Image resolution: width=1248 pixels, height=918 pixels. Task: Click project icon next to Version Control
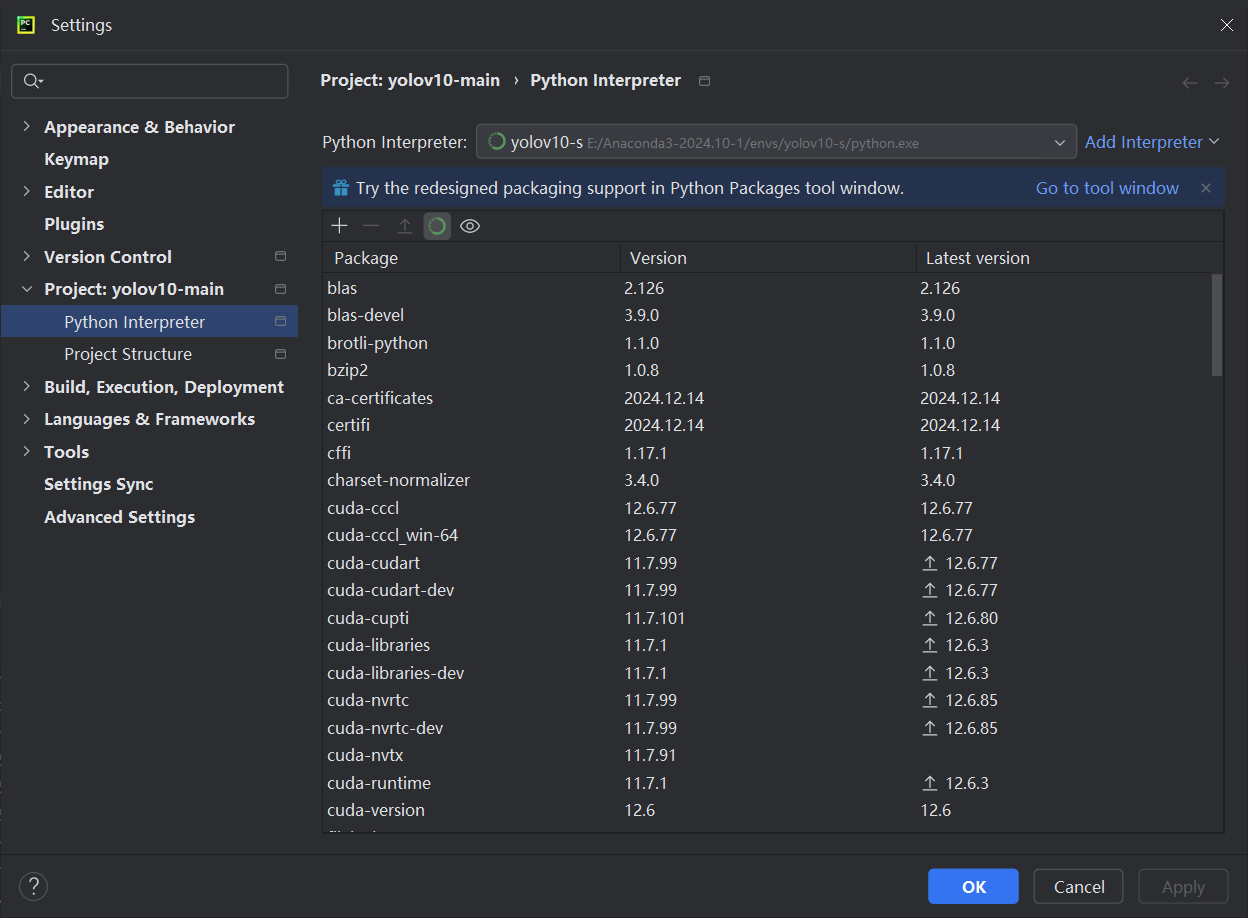pyautogui.click(x=280, y=257)
